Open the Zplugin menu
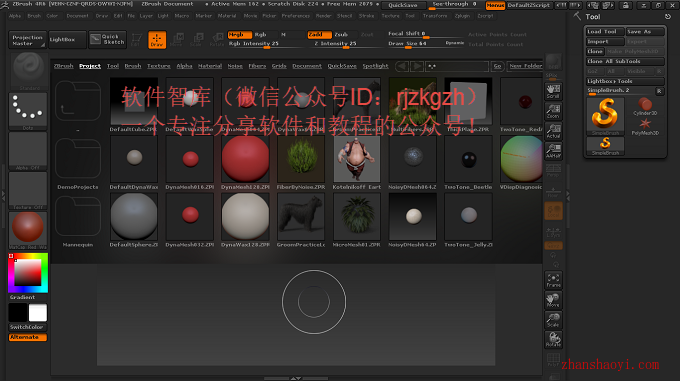Screen dimensions: 680x381 pos(462,16)
